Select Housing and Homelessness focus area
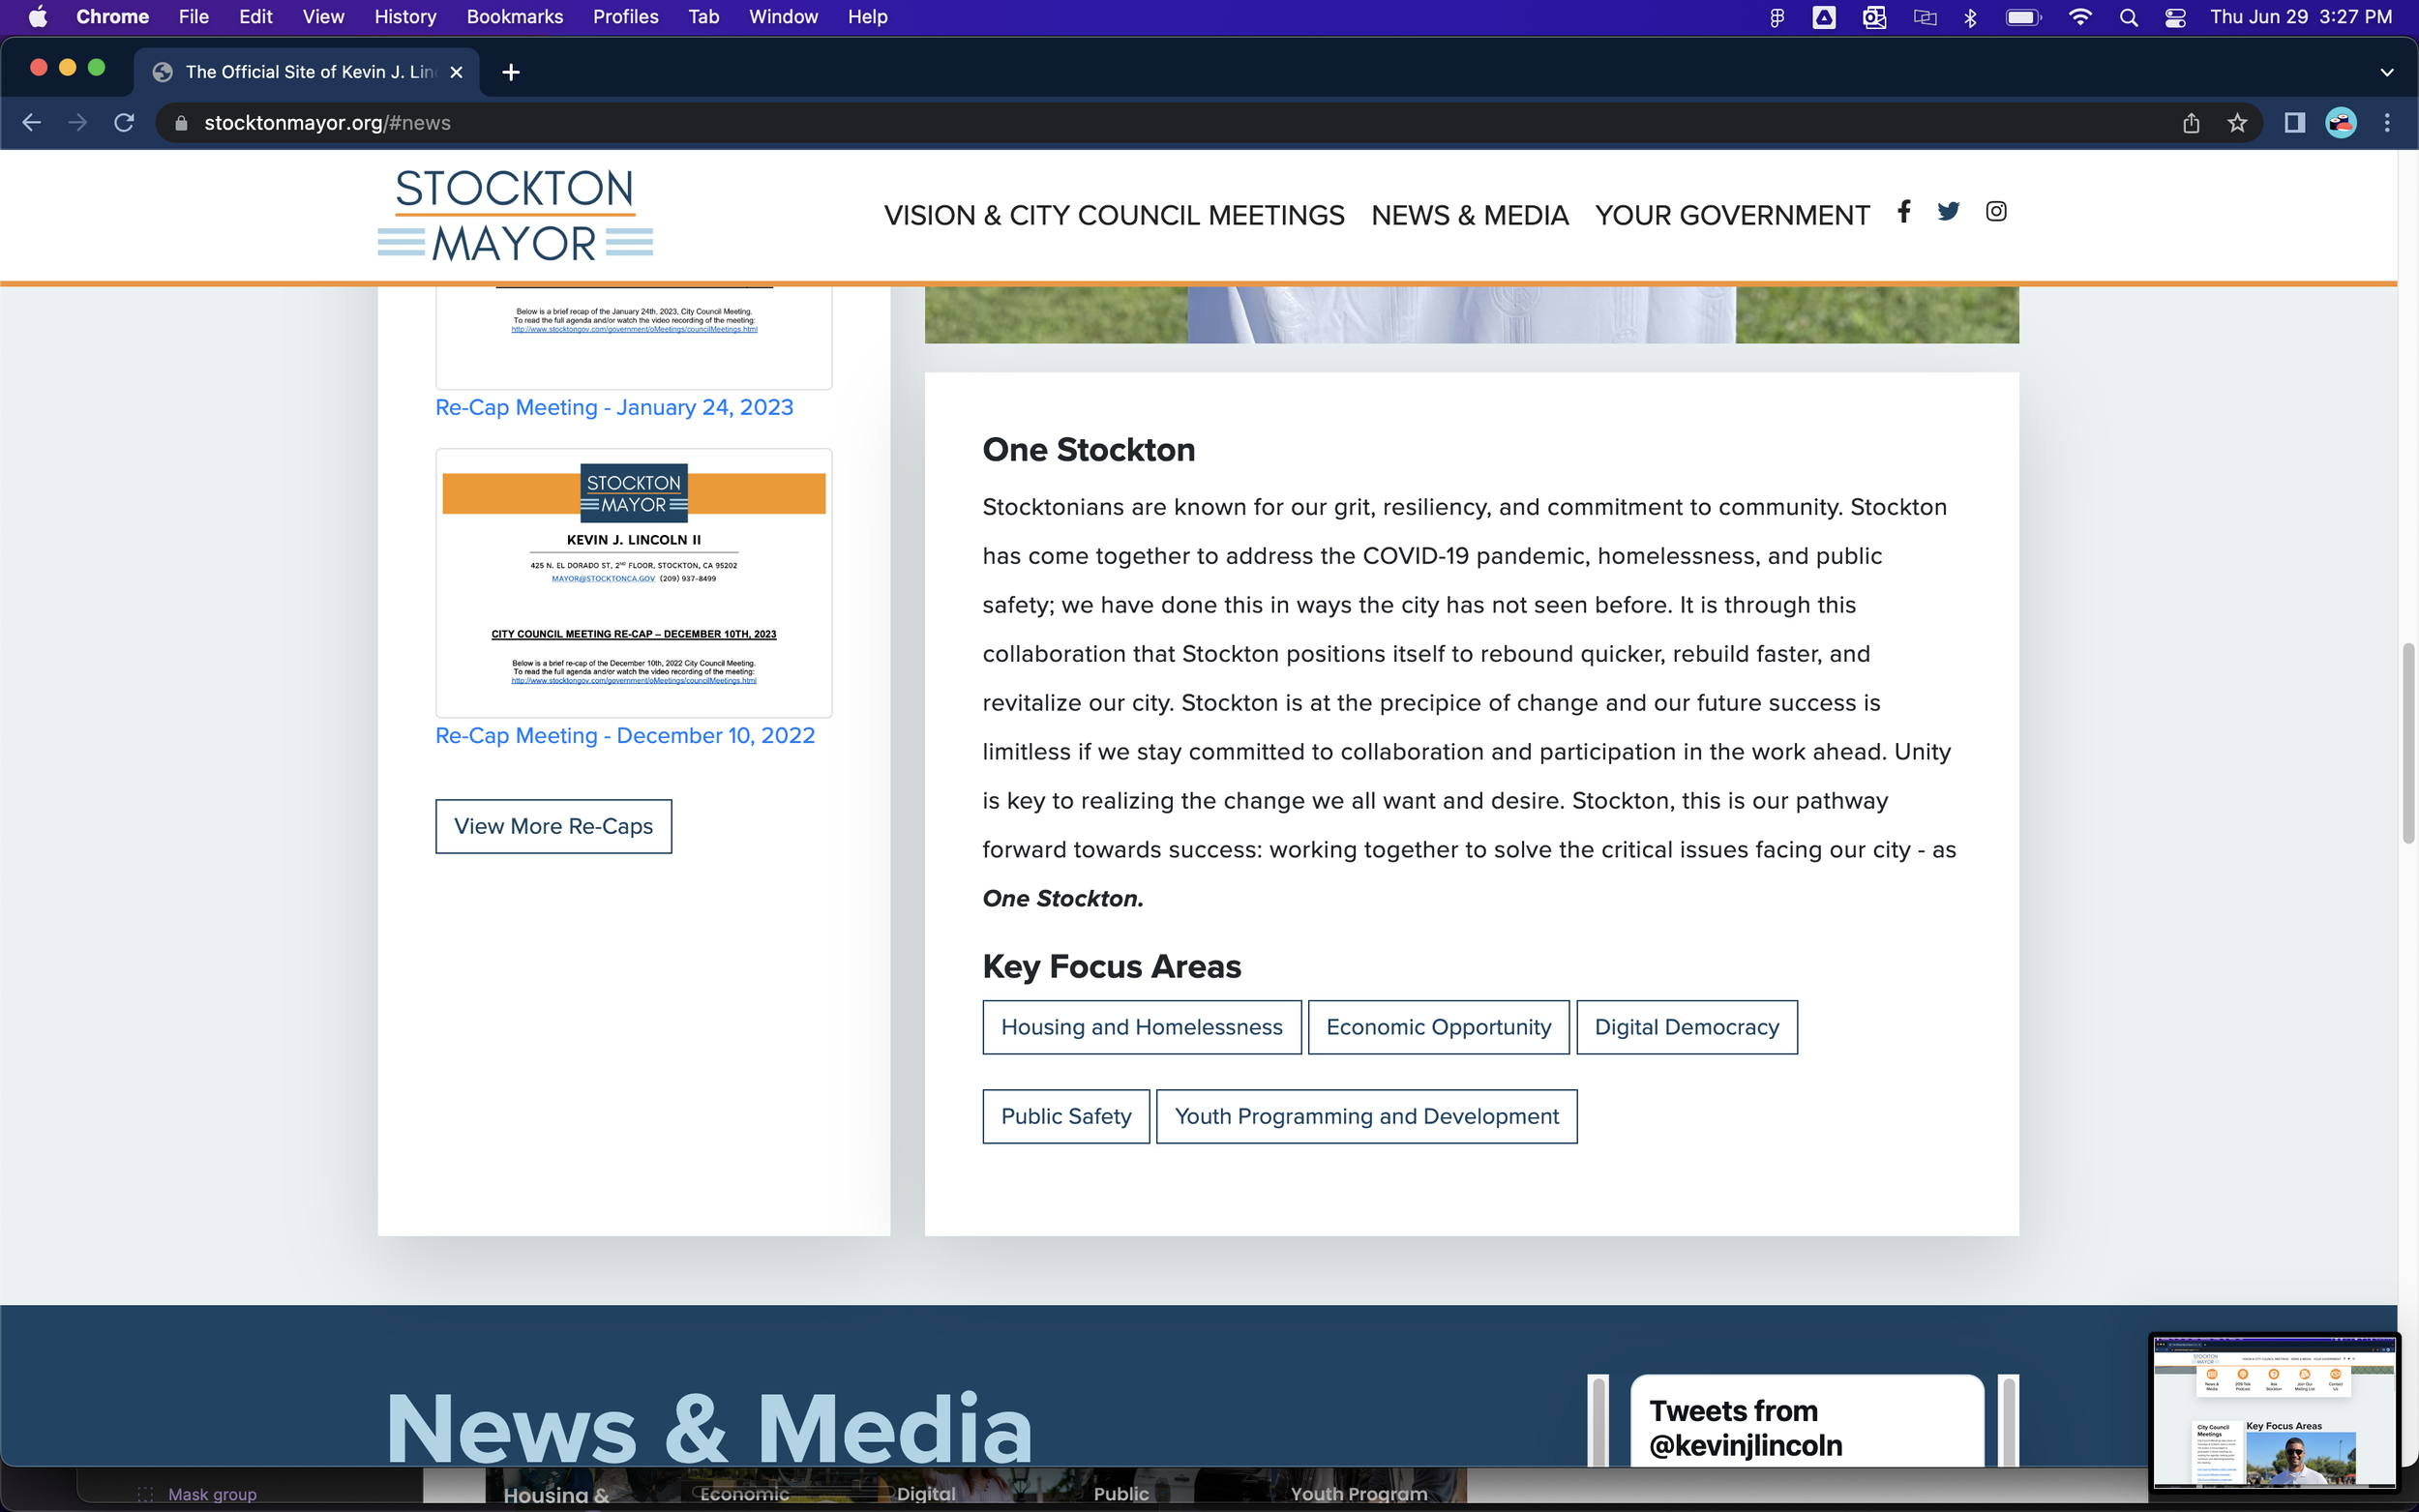The height and width of the screenshot is (1512, 2419). (1141, 1027)
